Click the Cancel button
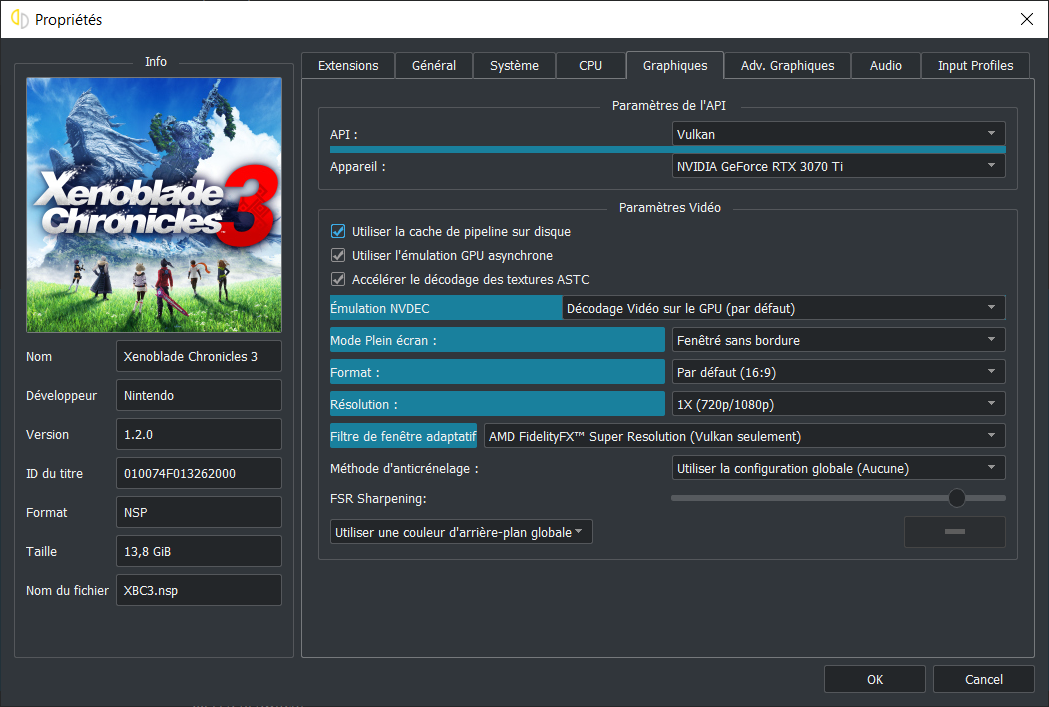Screen dimensions: 1049x707 pos(983,679)
